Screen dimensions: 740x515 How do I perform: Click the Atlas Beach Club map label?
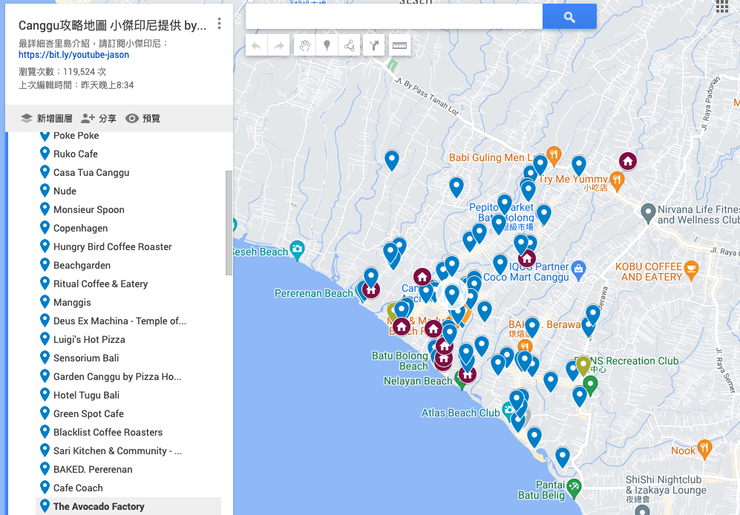[461, 413]
